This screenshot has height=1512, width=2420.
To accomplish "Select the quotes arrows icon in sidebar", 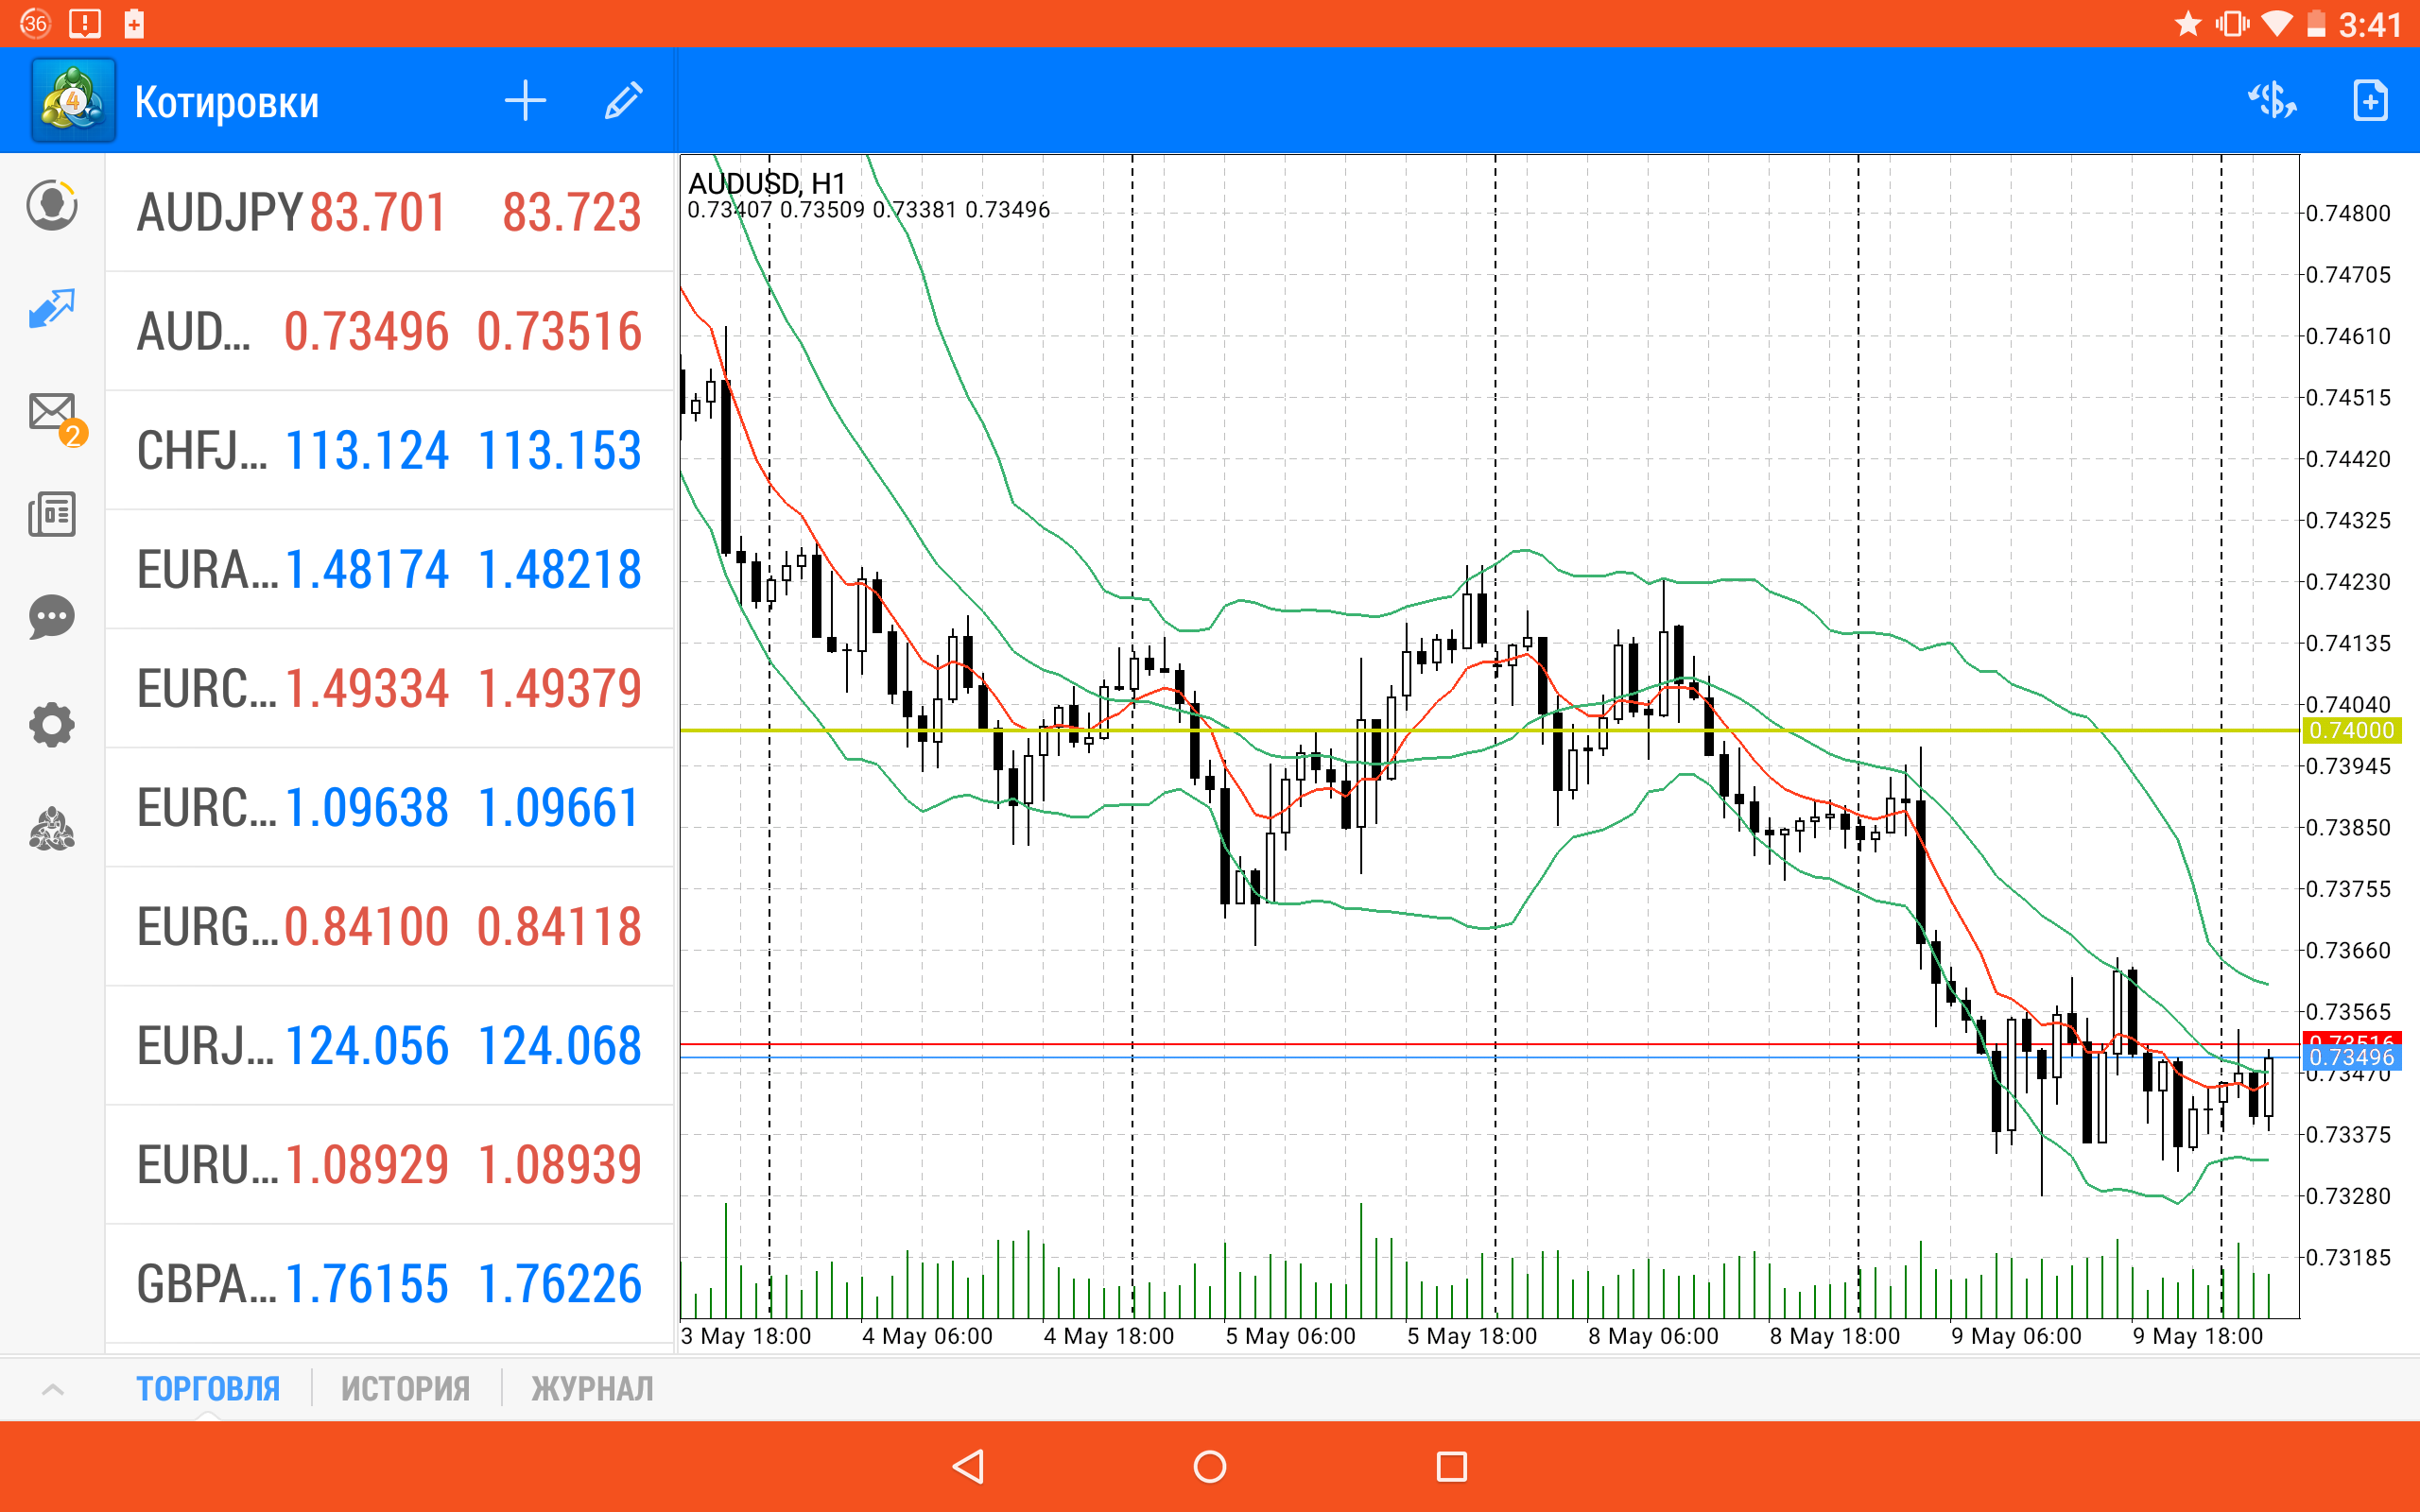I will [x=52, y=309].
